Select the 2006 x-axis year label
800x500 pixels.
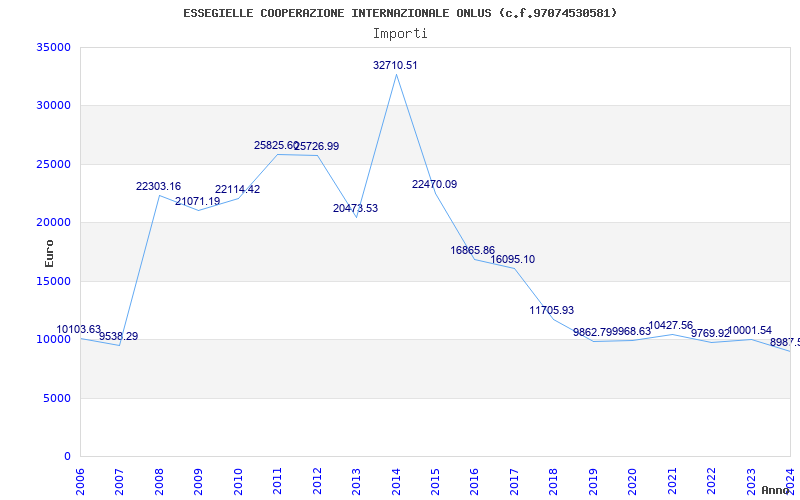pos(80,480)
